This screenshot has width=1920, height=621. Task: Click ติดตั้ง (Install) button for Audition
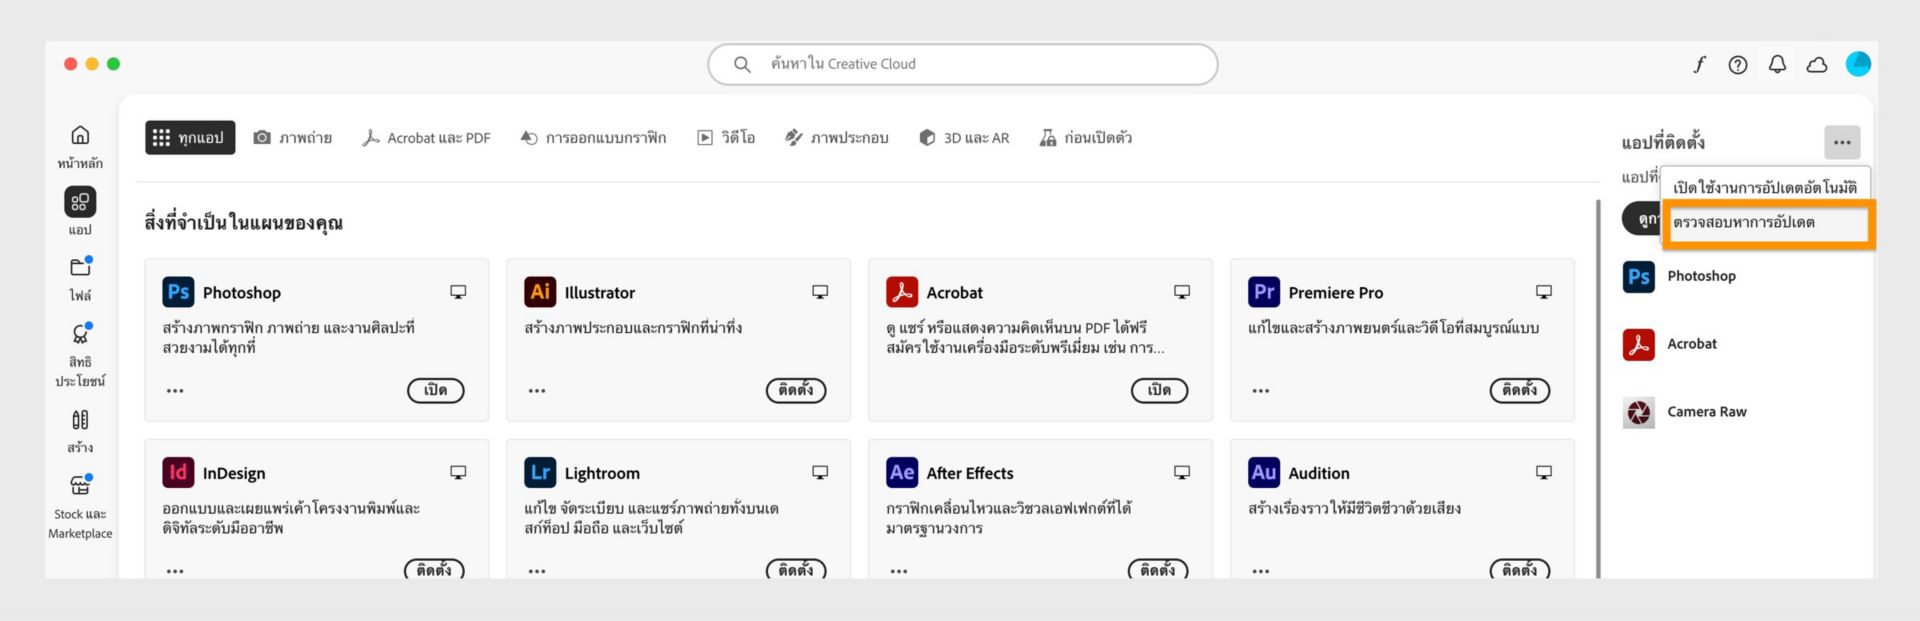tap(1520, 569)
